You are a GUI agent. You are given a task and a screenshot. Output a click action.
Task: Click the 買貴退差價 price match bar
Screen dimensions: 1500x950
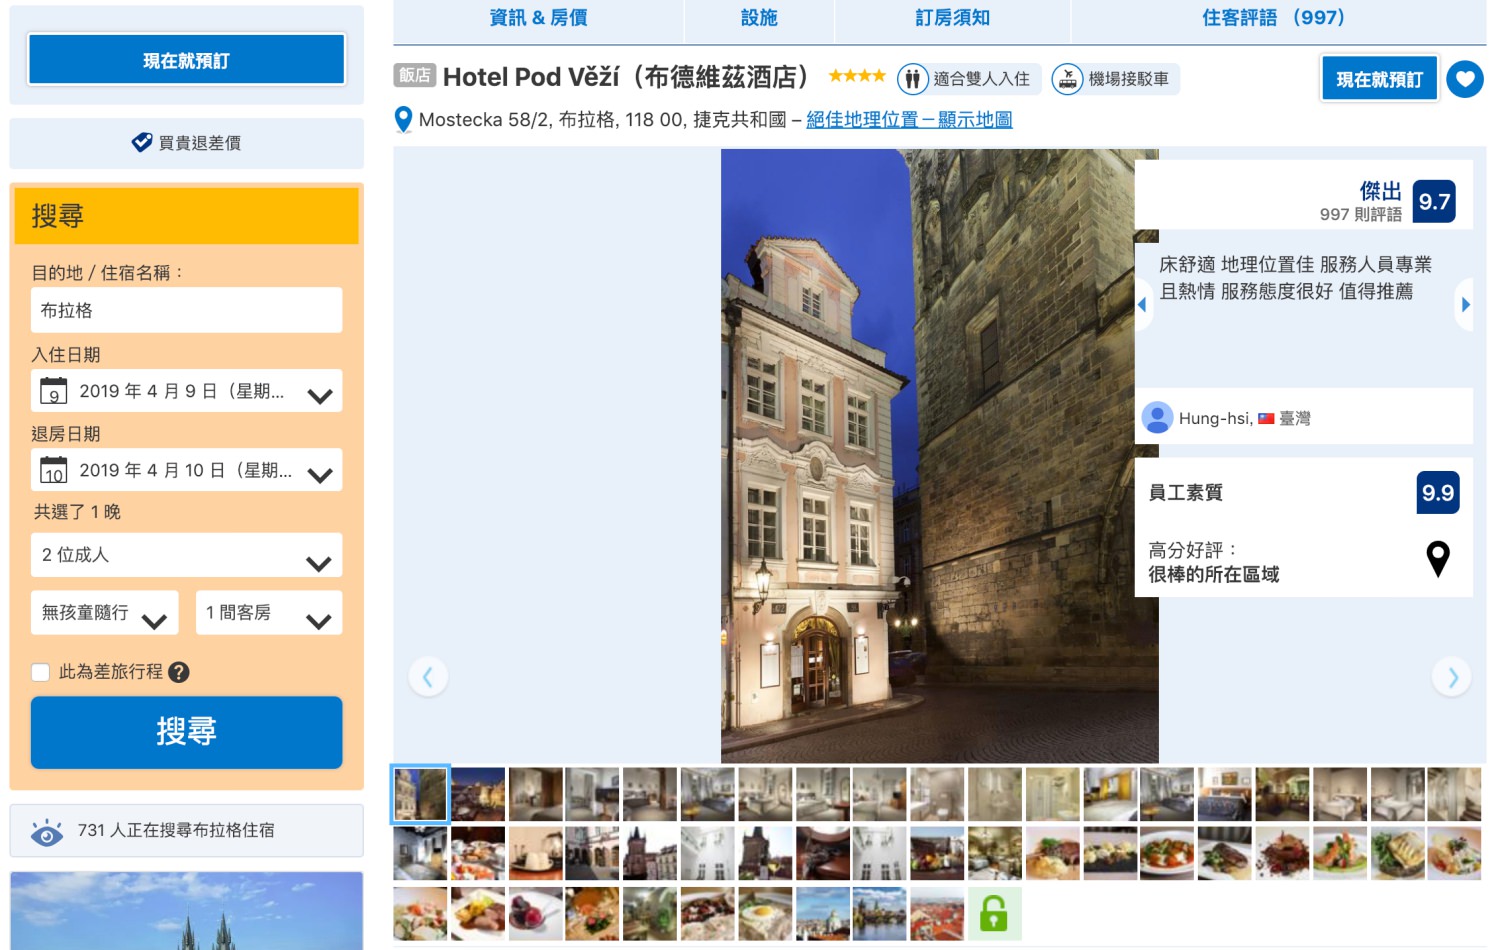[187, 142]
